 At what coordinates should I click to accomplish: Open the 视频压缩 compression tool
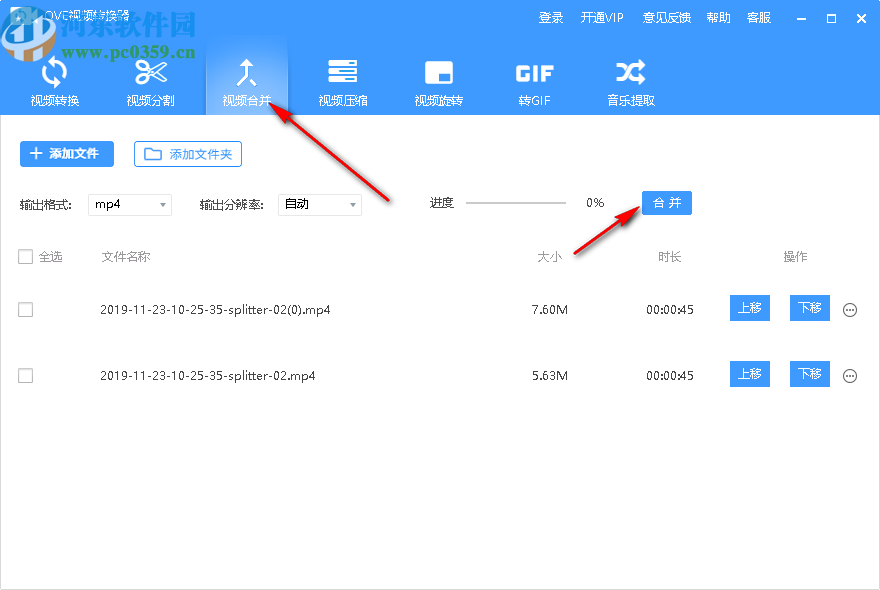pyautogui.click(x=342, y=82)
